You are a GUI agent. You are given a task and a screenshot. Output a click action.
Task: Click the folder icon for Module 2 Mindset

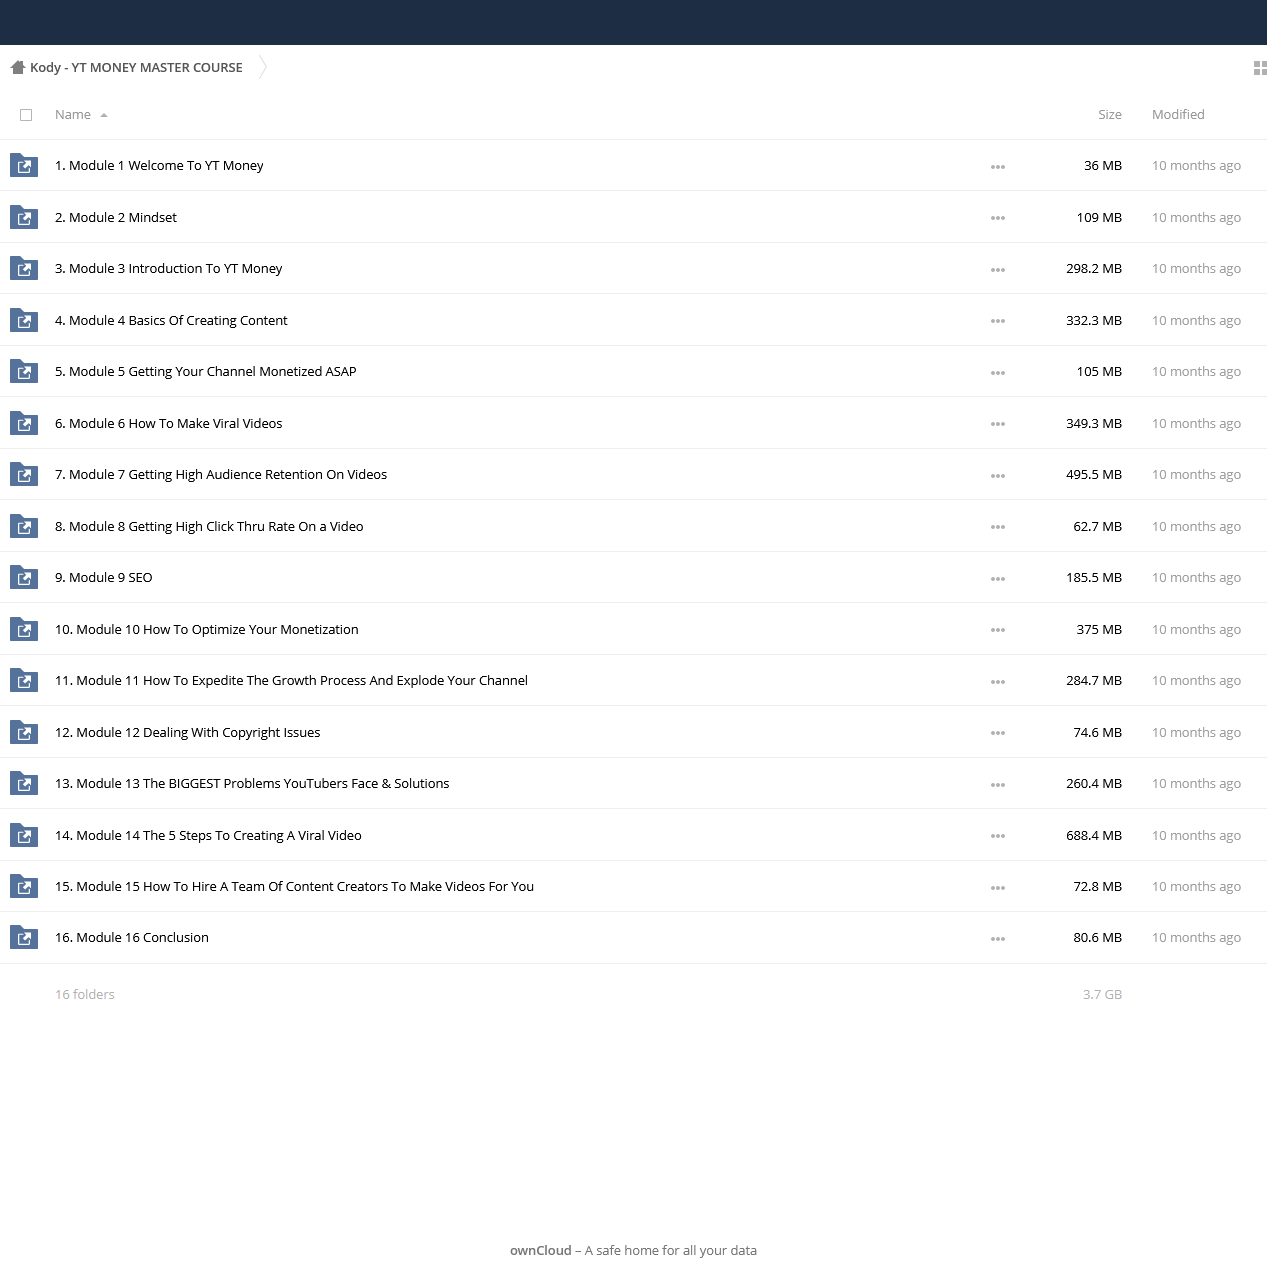point(24,217)
